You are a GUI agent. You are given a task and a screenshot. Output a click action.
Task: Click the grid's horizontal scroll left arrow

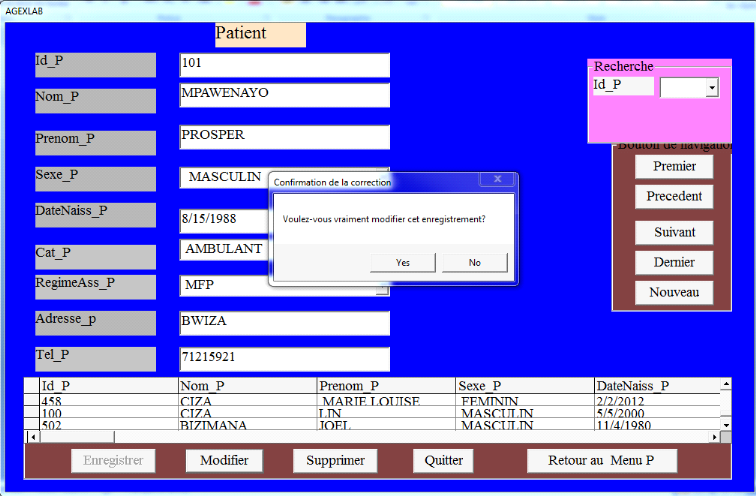33,437
